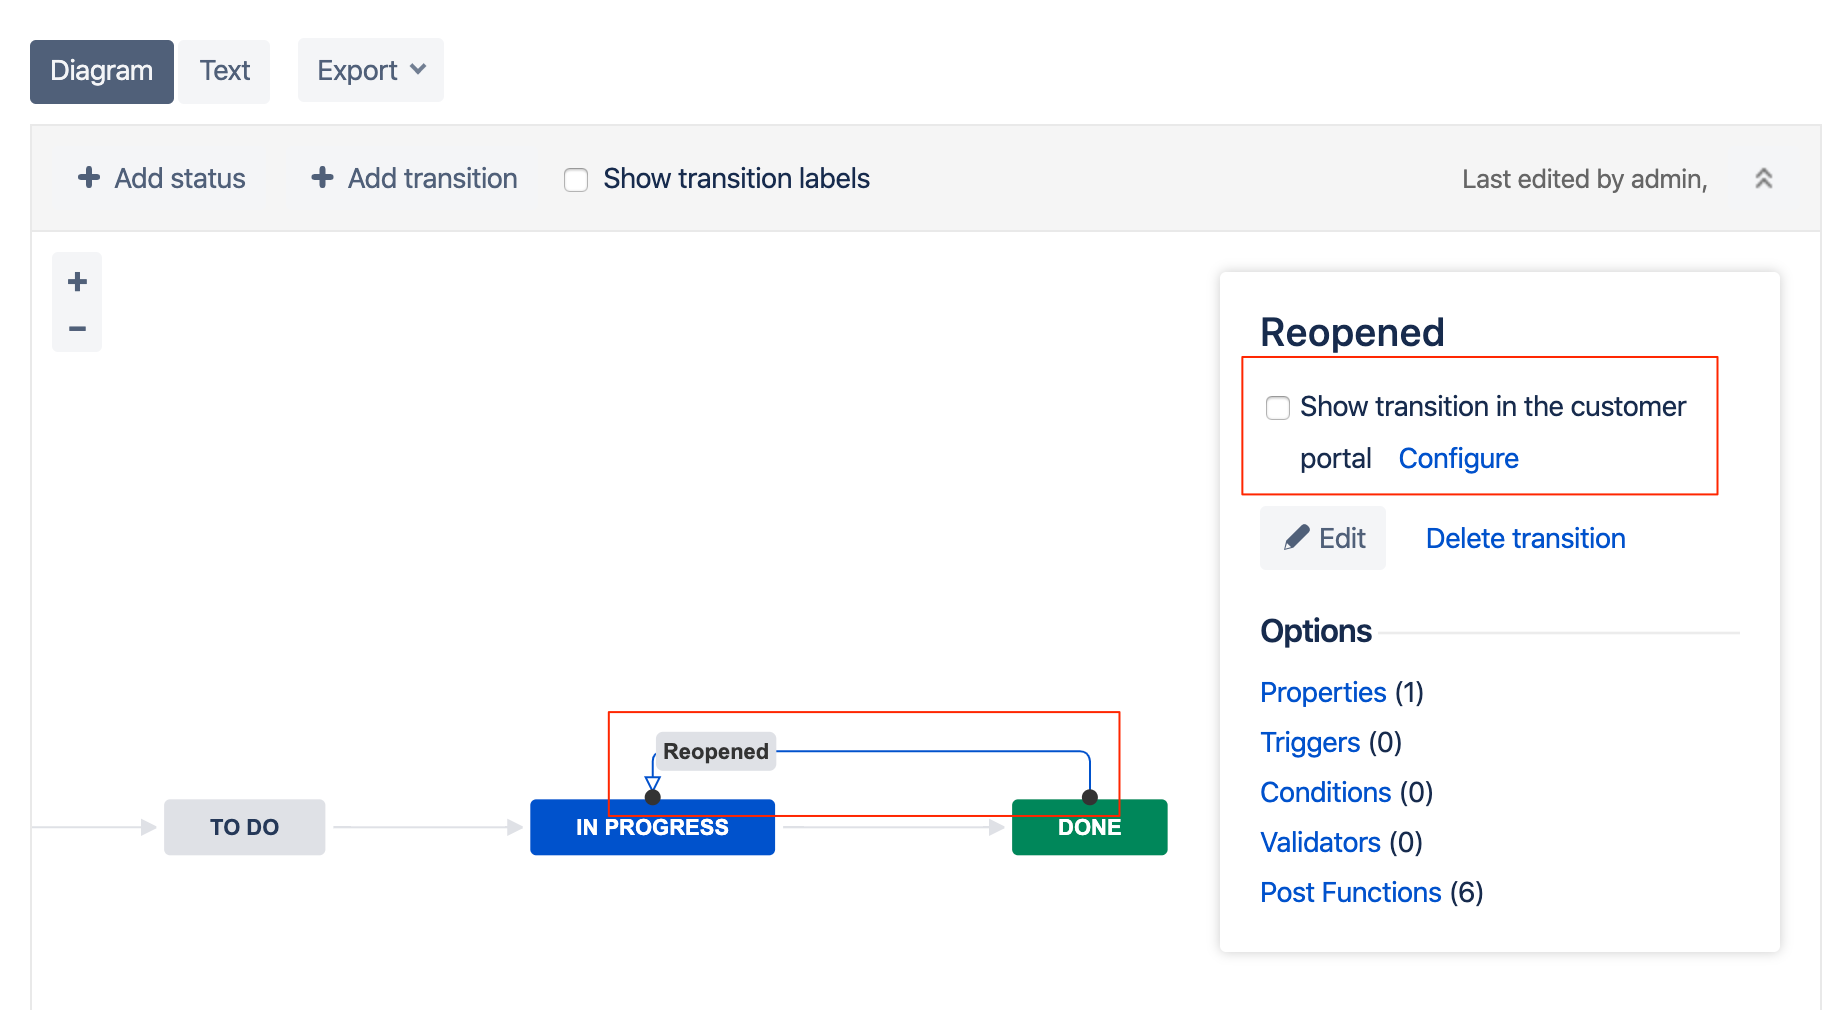
Task: Enable Show transition in the customer portal
Action: (x=1278, y=408)
